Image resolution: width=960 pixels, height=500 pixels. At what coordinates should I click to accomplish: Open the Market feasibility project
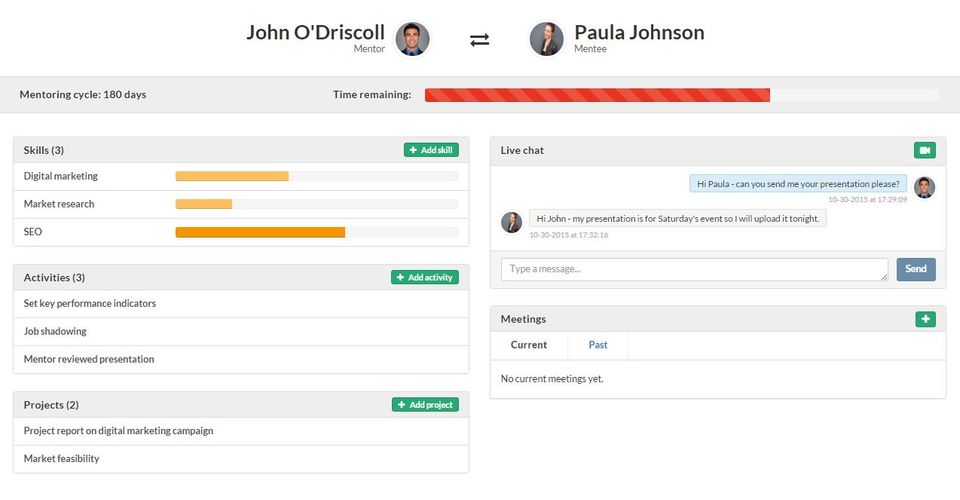click(x=241, y=458)
